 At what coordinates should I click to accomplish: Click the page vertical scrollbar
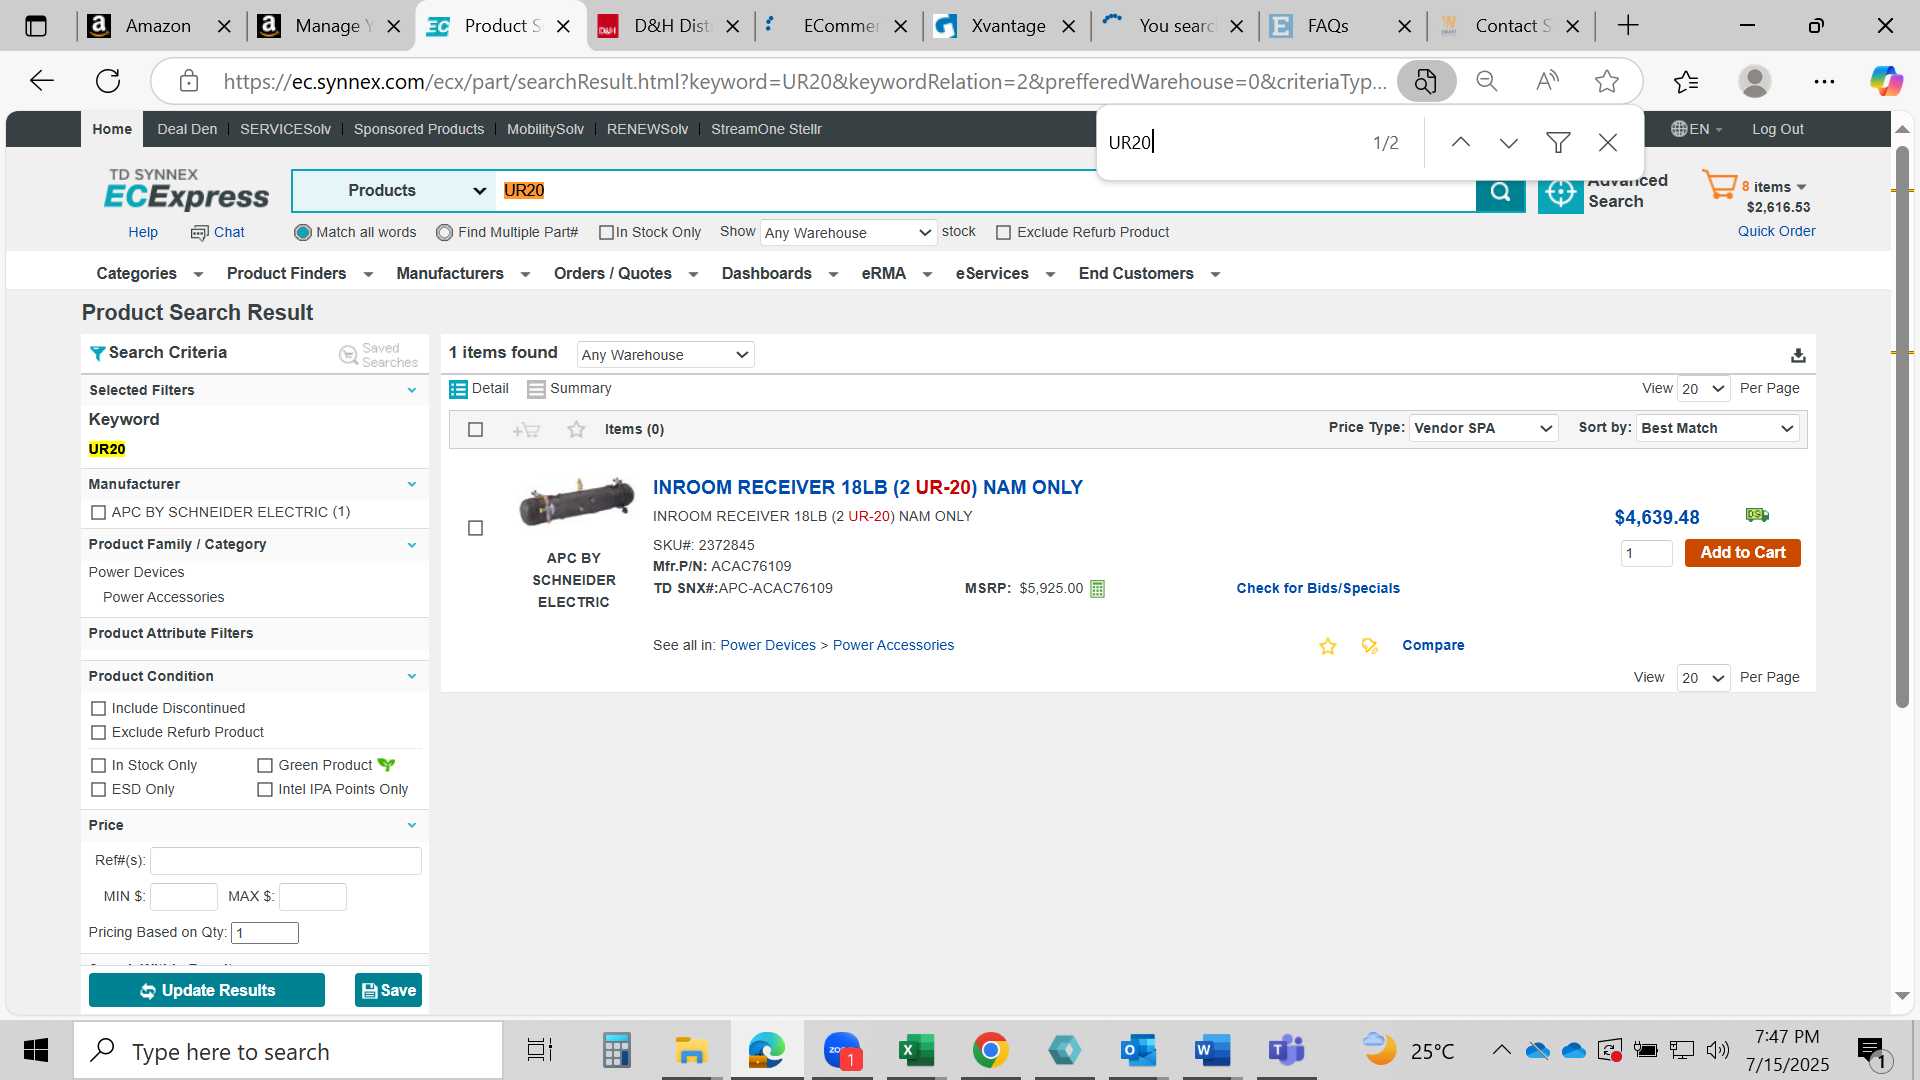(1902, 426)
